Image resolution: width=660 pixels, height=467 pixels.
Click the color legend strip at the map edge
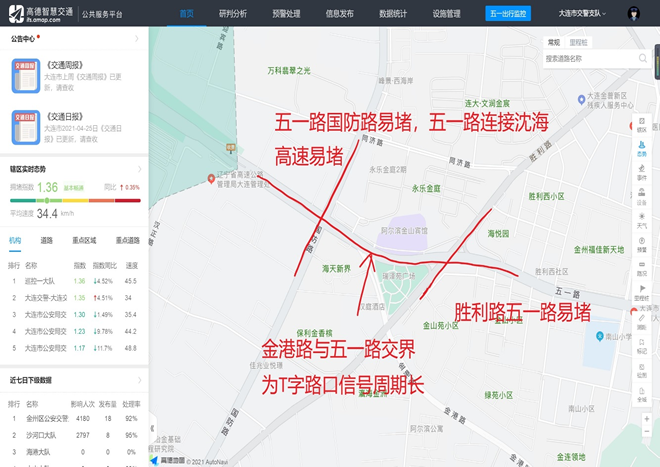657,61
